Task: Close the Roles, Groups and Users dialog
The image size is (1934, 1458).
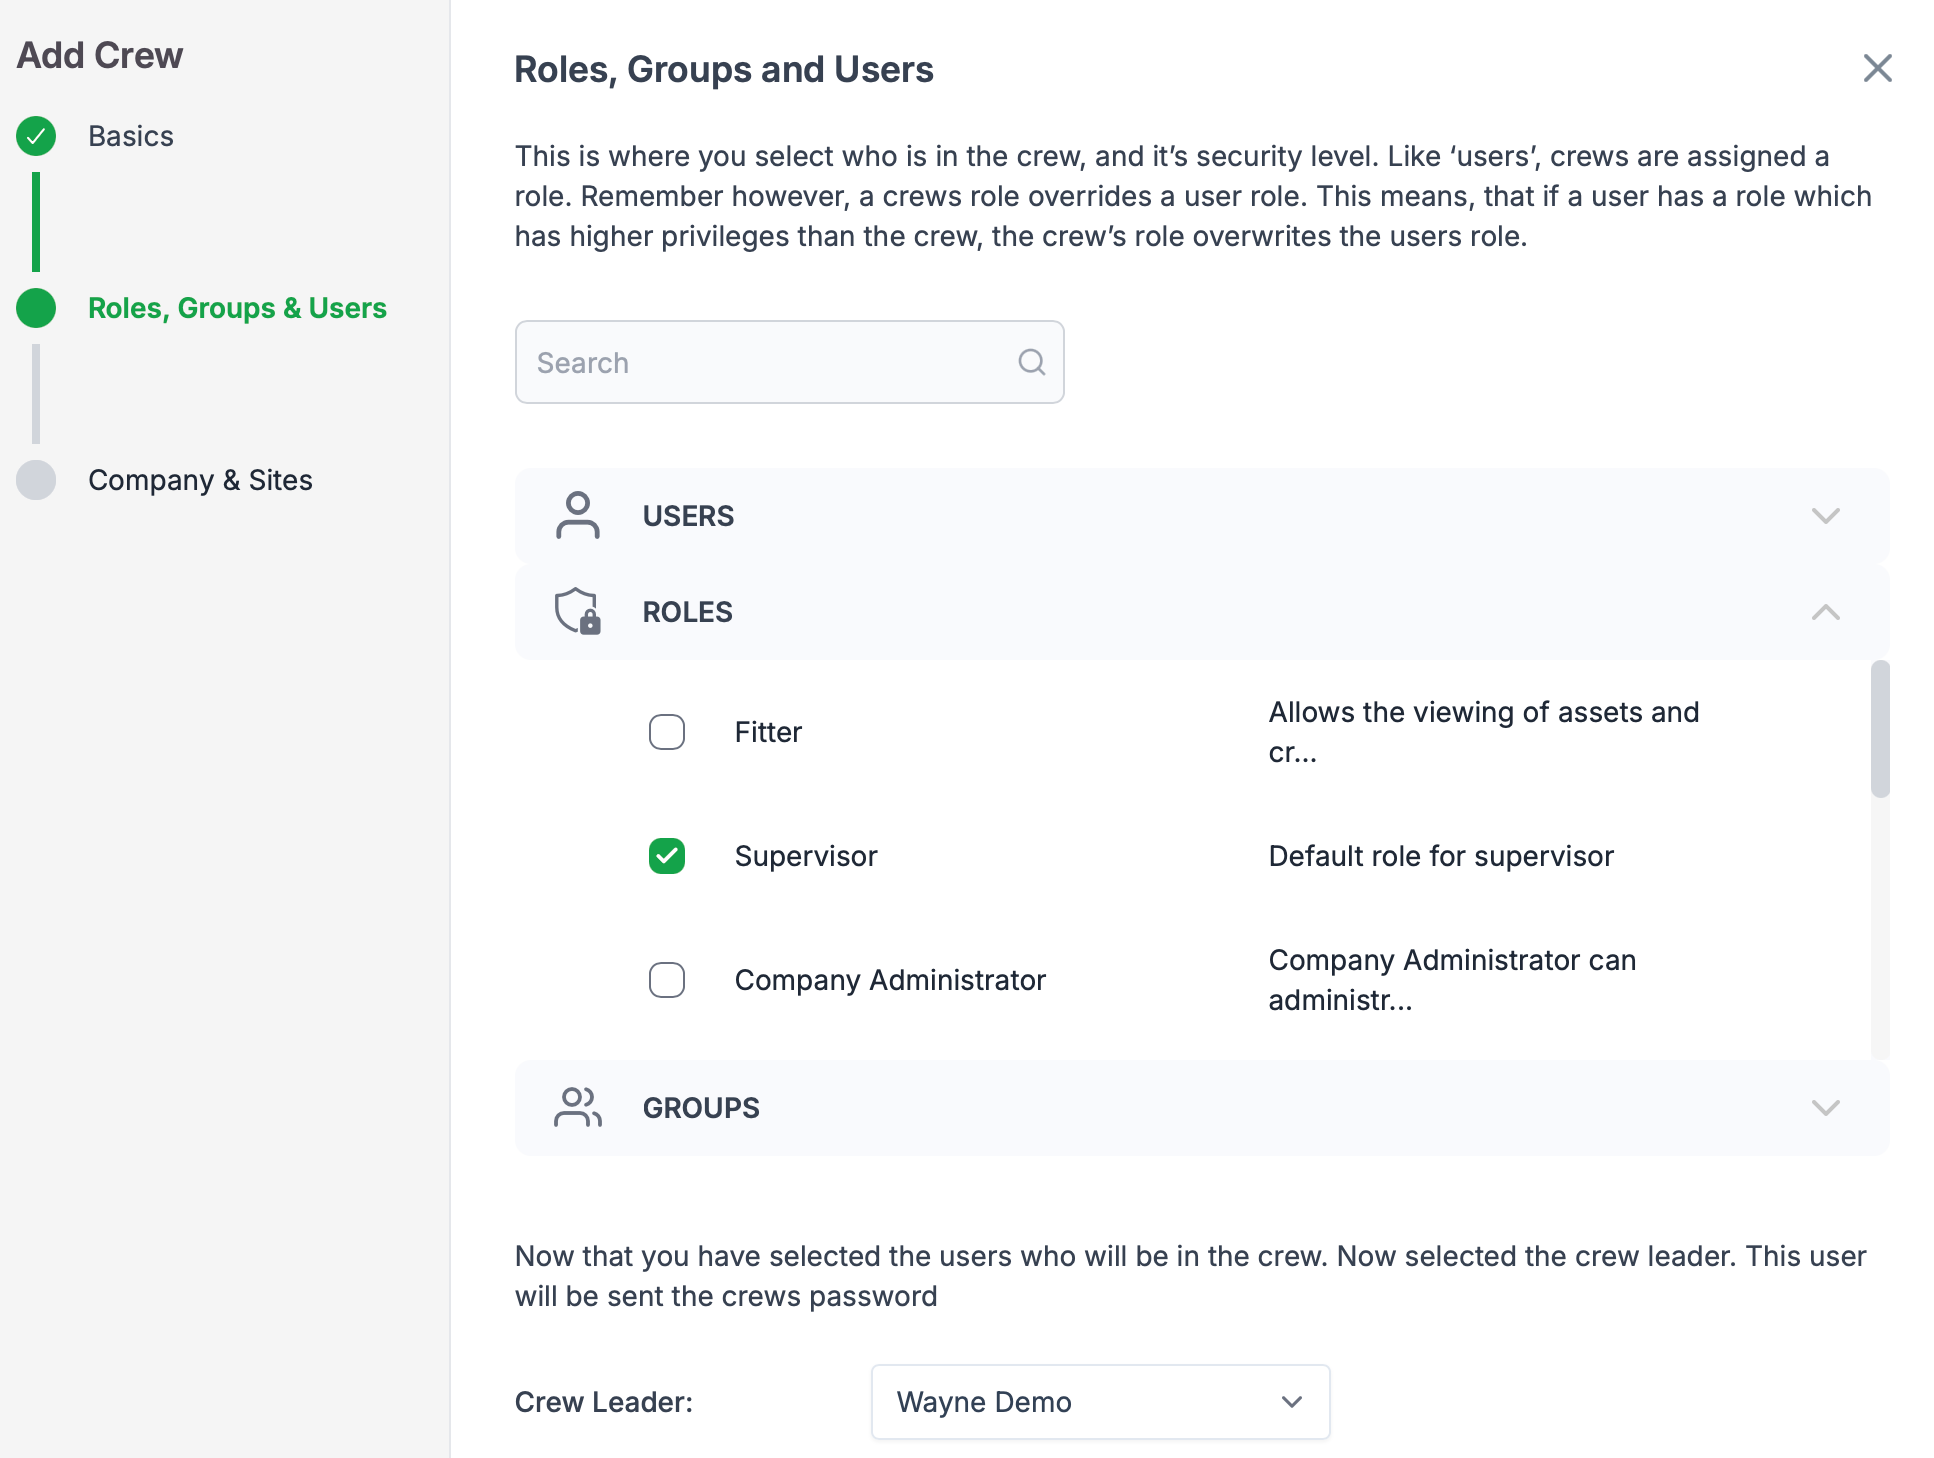Action: pos(1877,68)
